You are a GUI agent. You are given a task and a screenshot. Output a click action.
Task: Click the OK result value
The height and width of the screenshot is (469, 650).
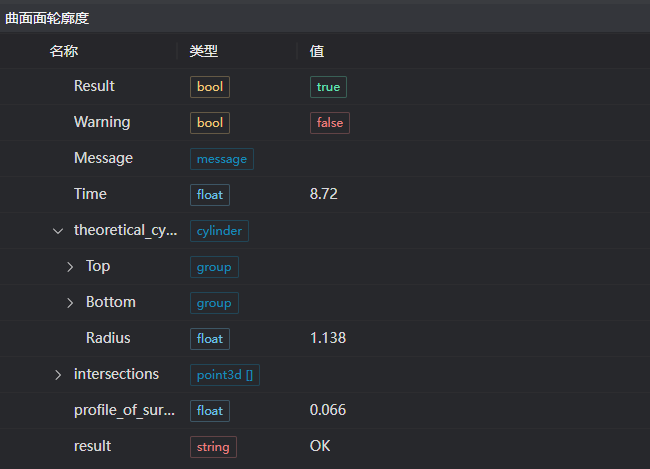point(320,446)
